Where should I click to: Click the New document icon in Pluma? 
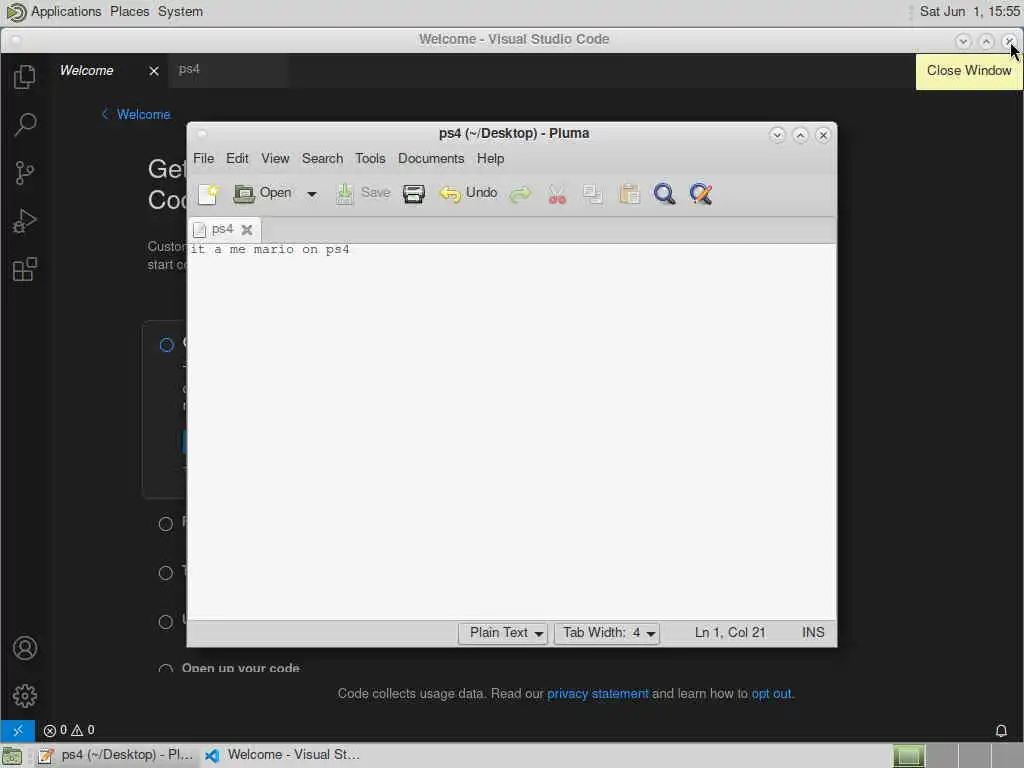[208, 194]
